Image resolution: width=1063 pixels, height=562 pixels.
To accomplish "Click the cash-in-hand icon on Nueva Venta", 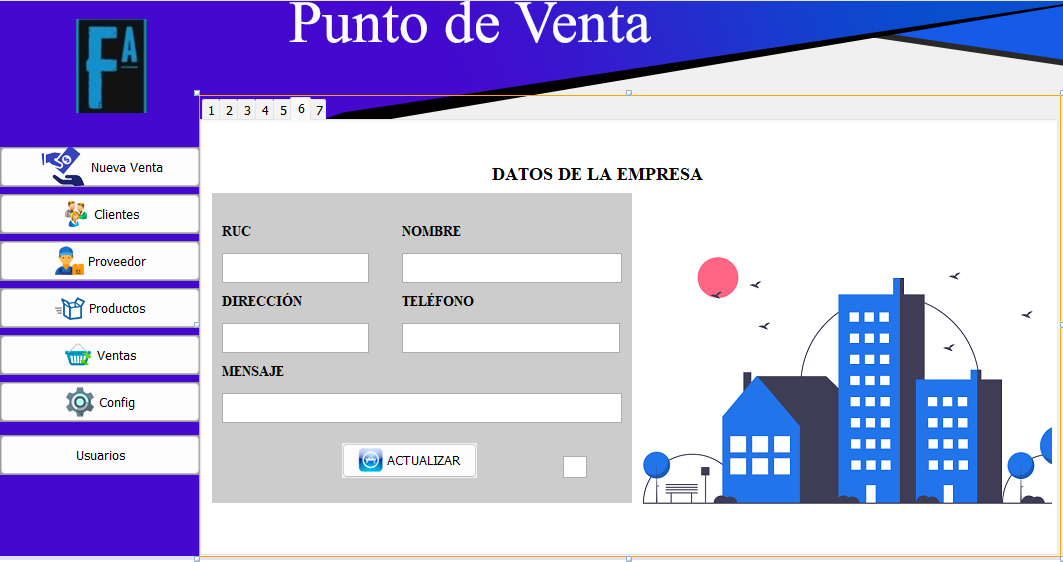I will pos(63,167).
